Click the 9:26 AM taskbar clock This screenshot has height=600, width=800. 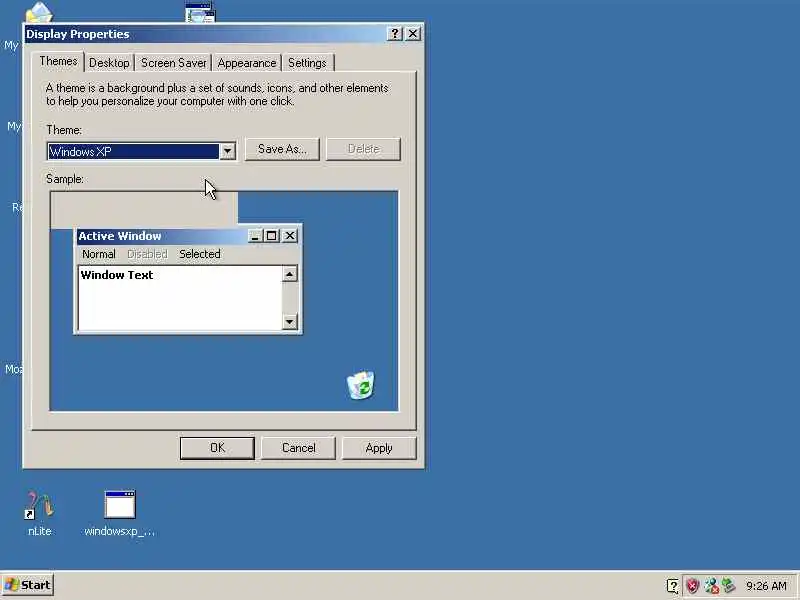[766, 586]
